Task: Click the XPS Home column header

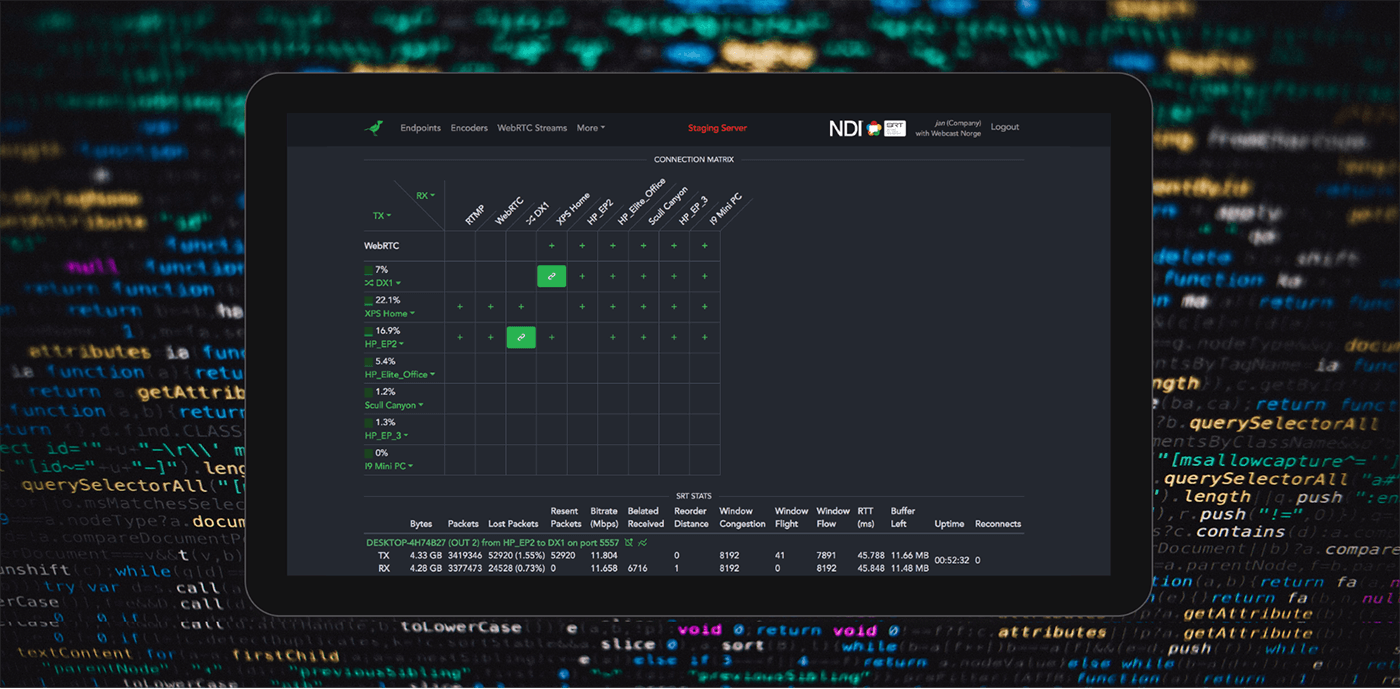Action: [x=573, y=208]
